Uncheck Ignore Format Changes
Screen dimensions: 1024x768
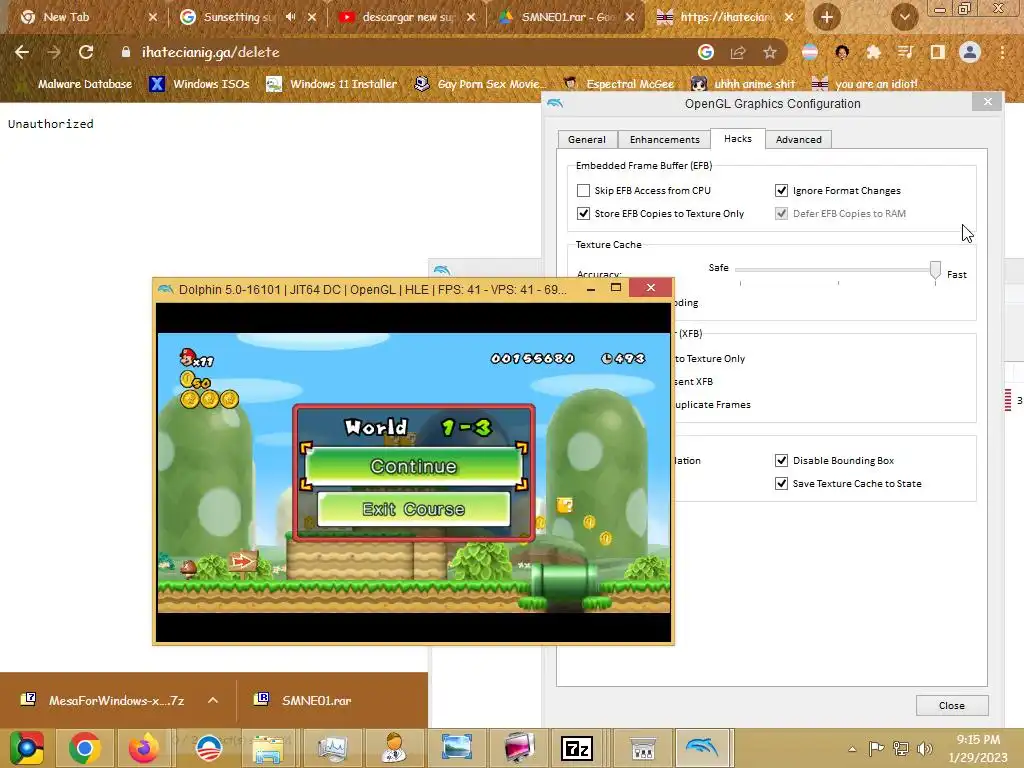[781, 190]
